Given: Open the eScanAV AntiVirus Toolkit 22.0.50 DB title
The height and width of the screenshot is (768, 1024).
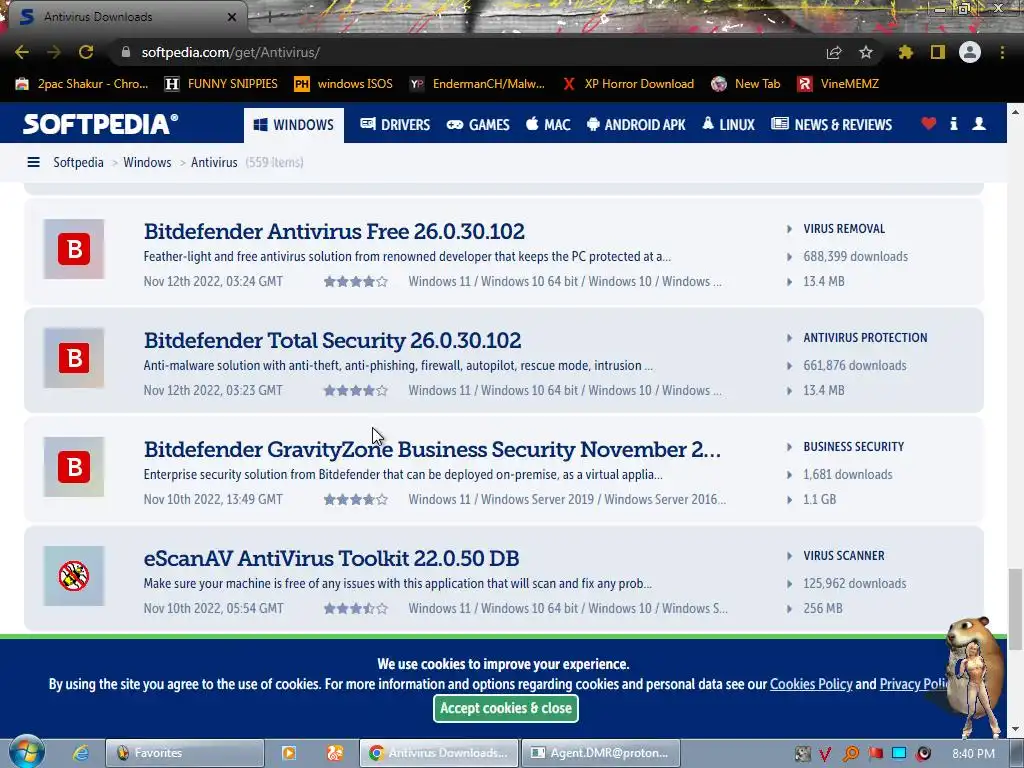Looking at the screenshot, I should 331,558.
